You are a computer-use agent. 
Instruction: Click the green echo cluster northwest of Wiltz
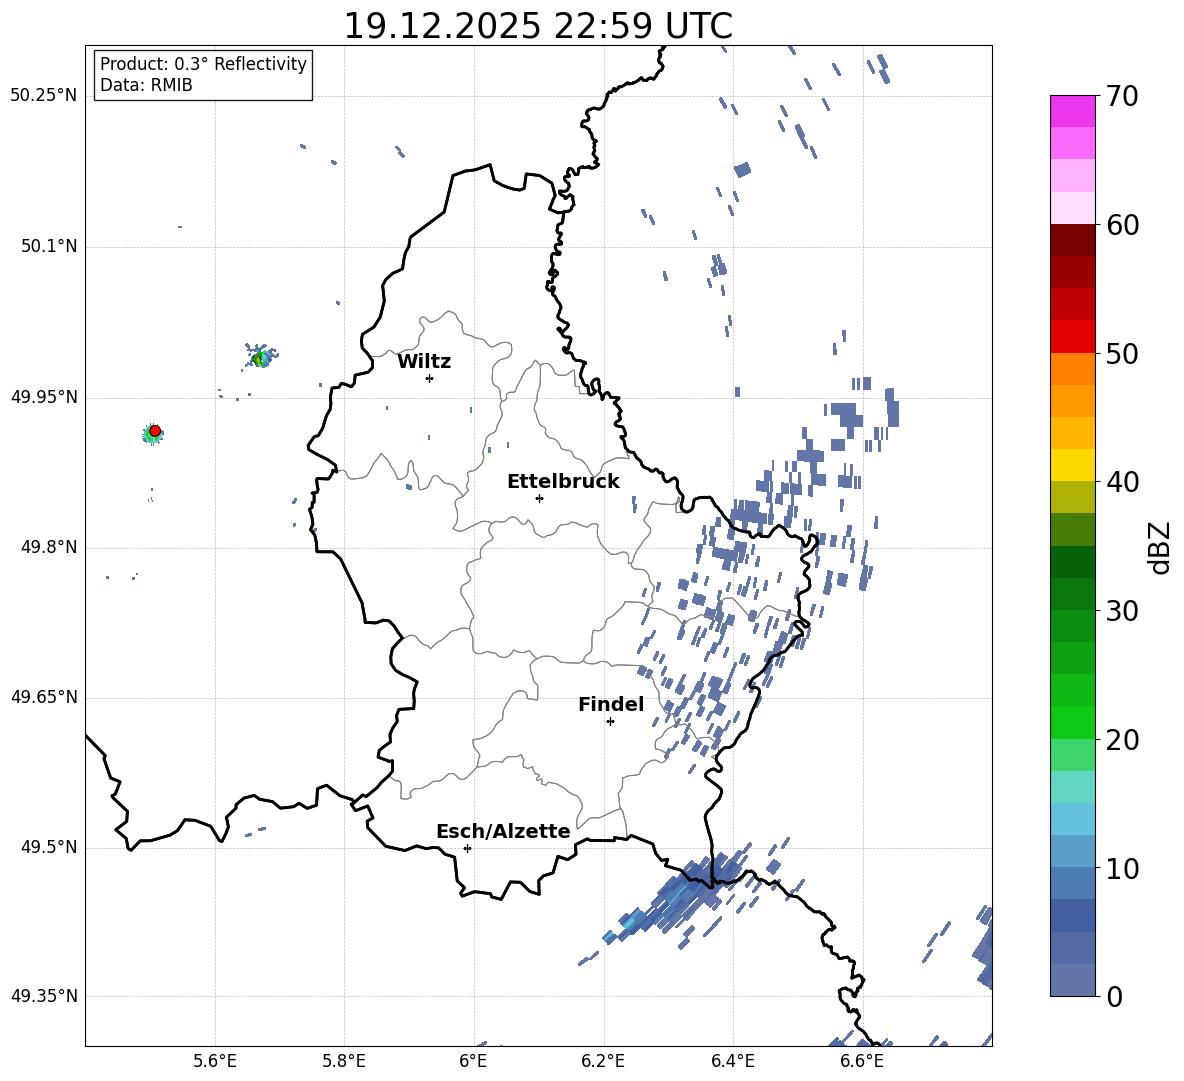click(261, 356)
